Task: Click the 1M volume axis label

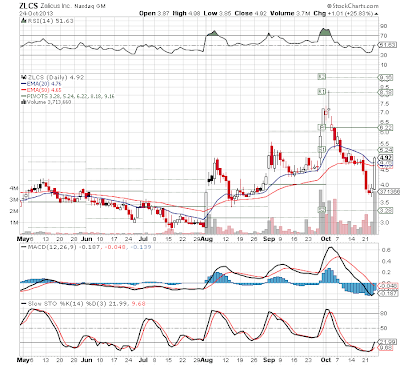Action: (14, 223)
